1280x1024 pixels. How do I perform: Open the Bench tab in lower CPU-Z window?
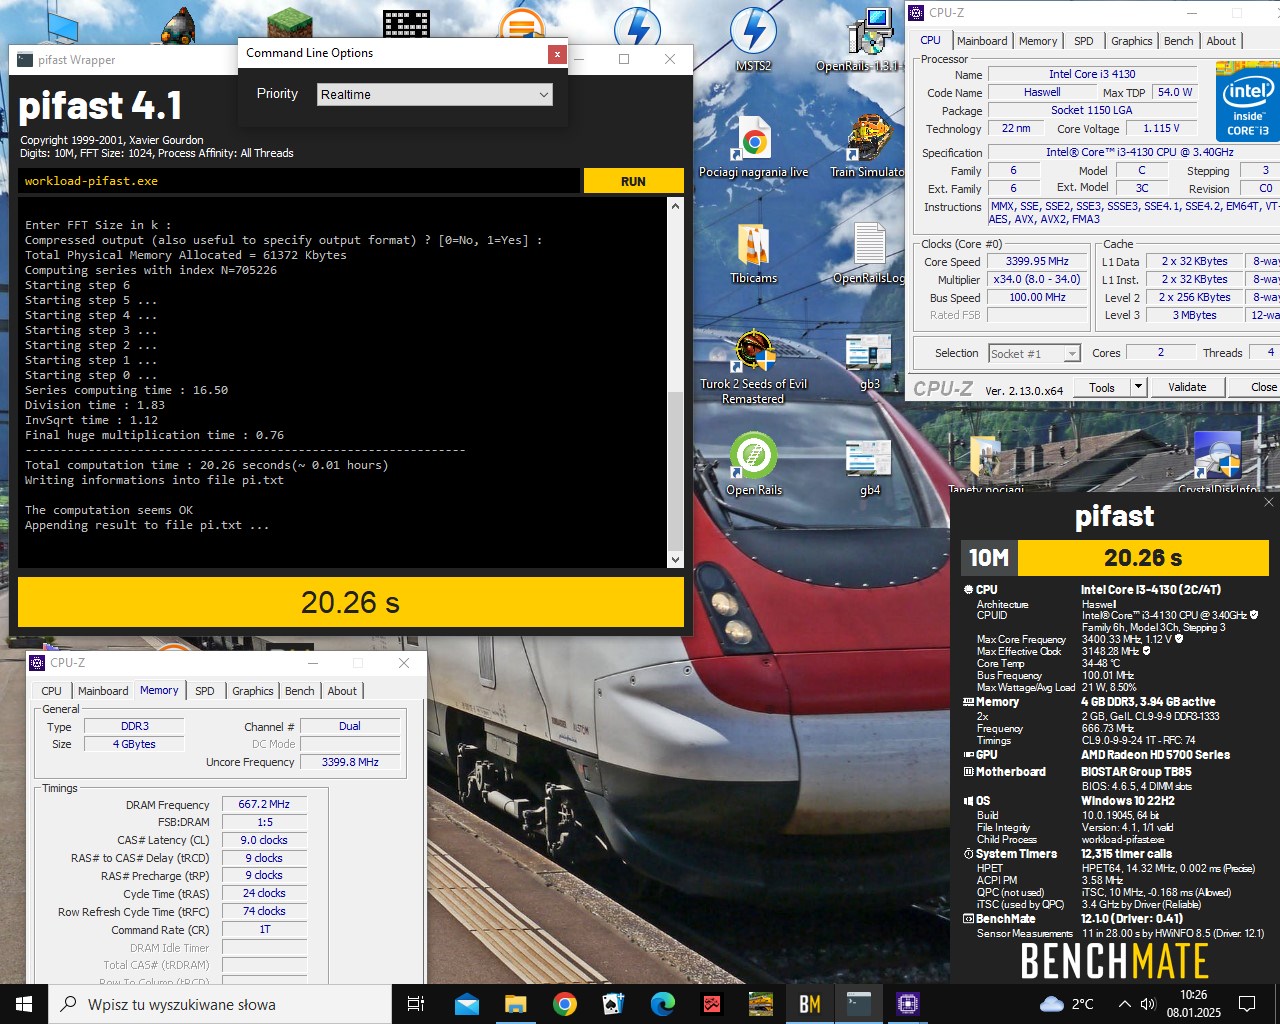pyautogui.click(x=300, y=691)
